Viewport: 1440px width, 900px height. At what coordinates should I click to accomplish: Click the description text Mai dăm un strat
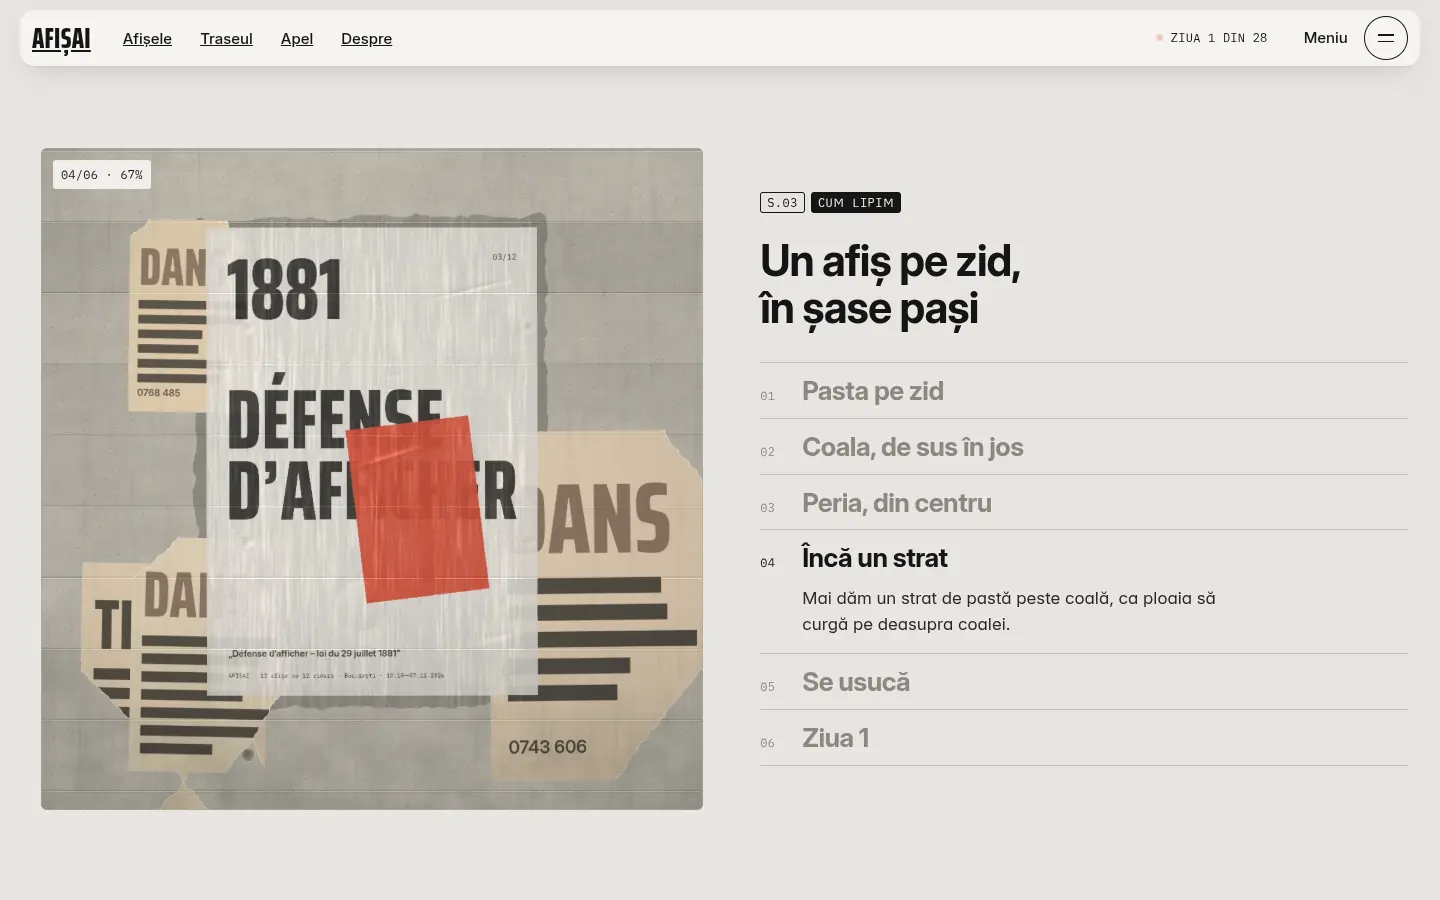[1008, 611]
